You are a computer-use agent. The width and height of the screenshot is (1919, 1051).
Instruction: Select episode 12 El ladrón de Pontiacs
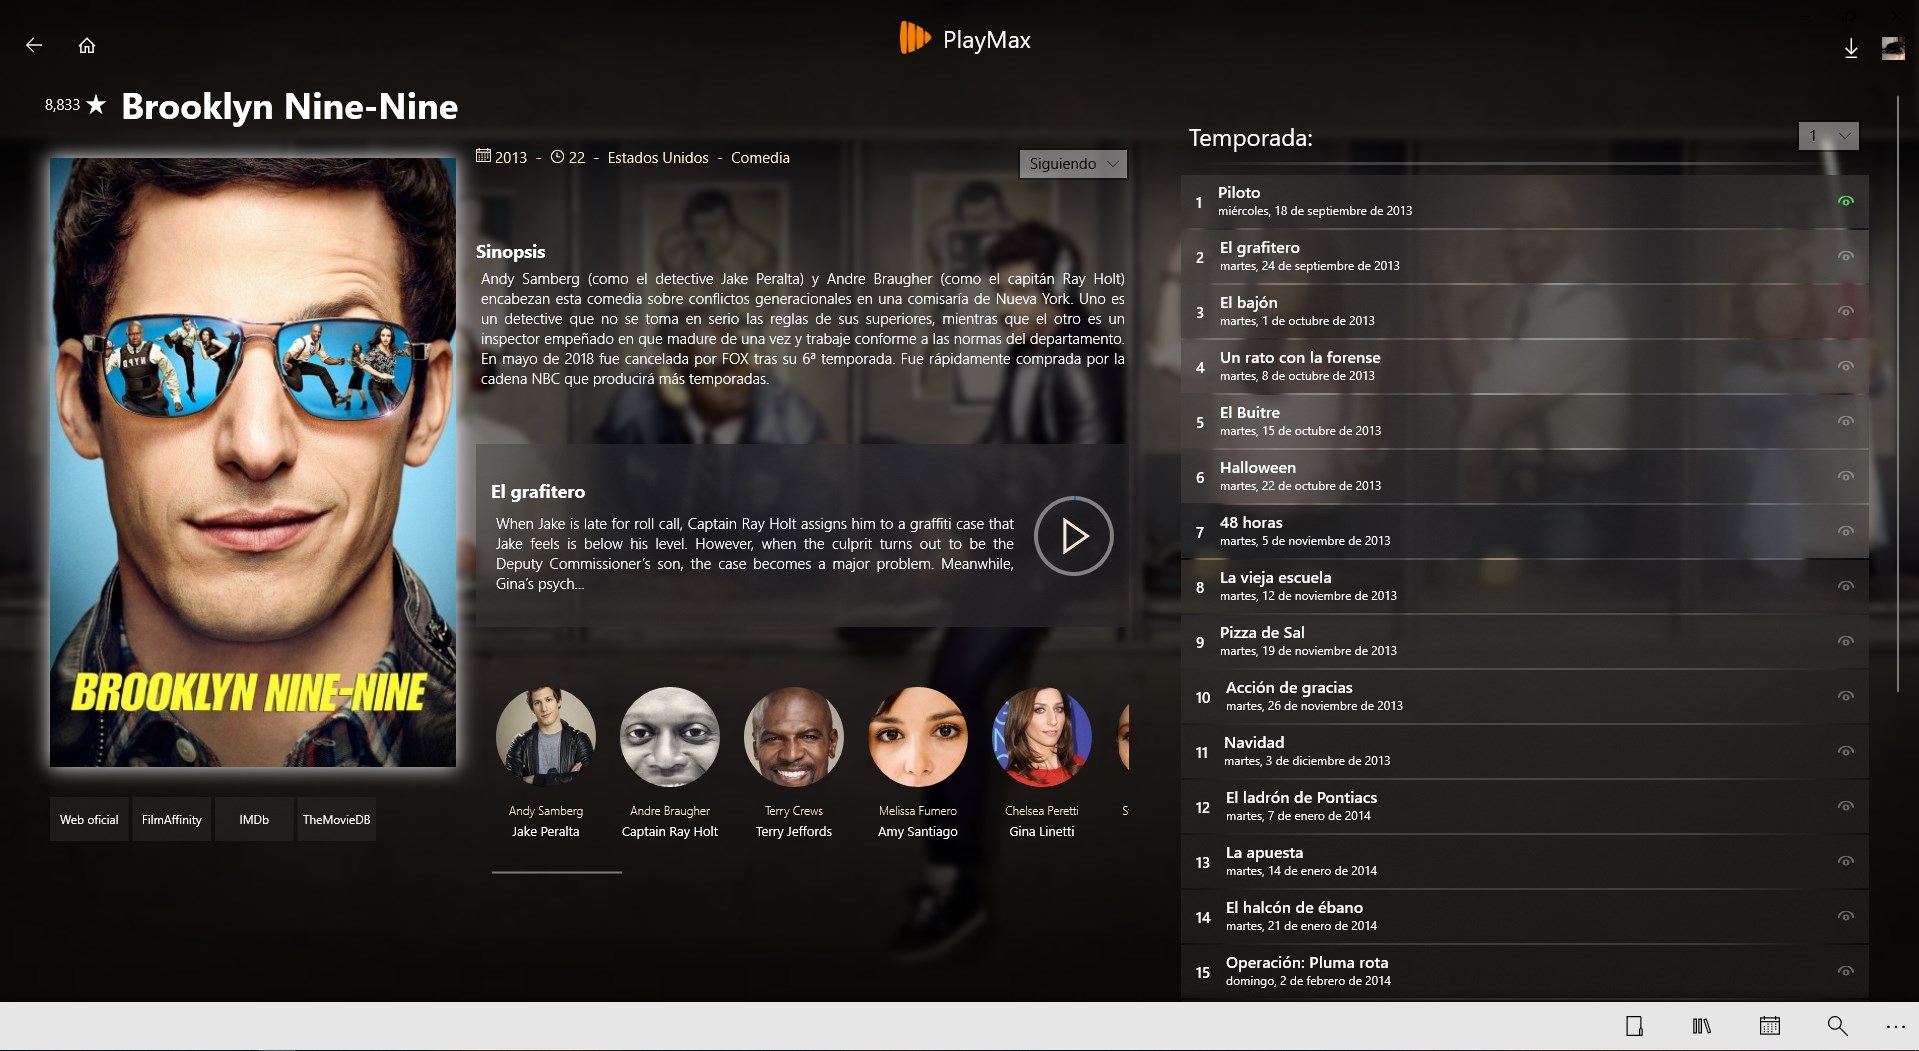(x=1525, y=807)
